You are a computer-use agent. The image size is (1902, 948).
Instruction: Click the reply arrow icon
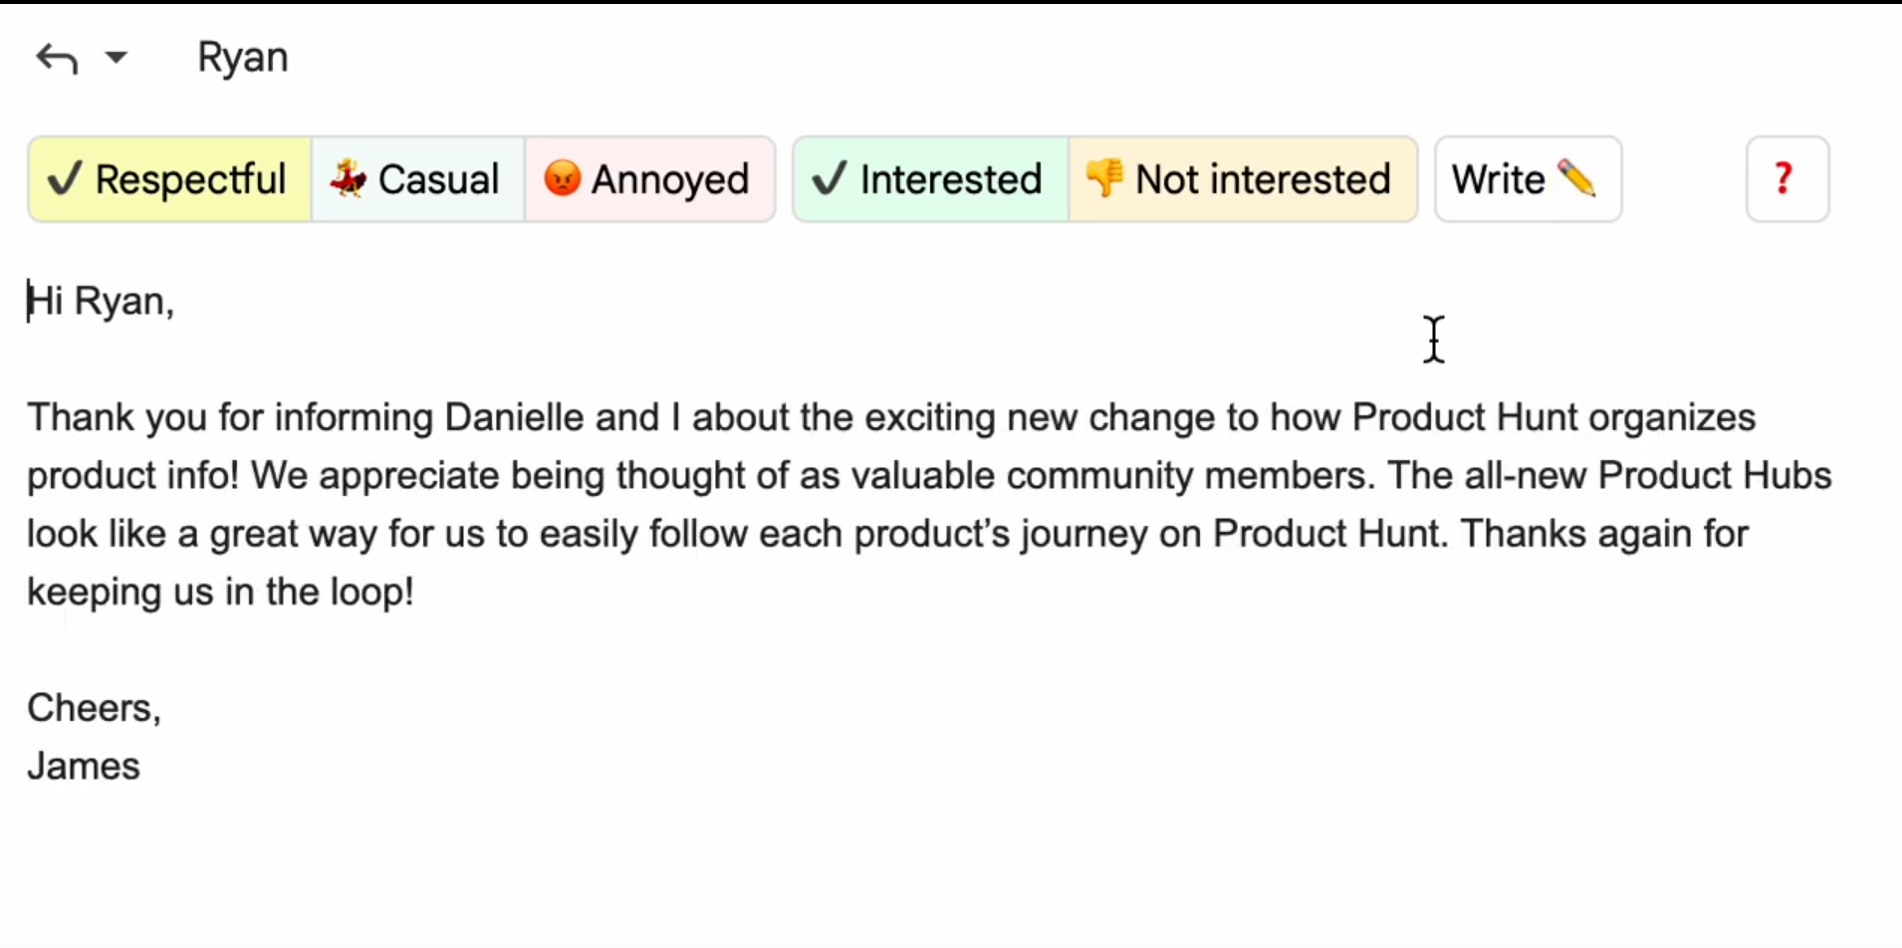coord(57,58)
